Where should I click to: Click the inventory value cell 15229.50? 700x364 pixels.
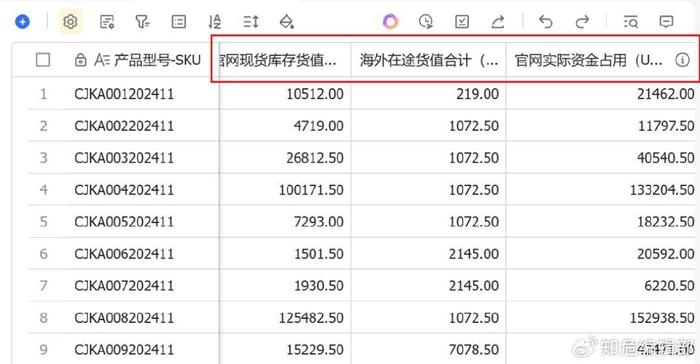point(285,349)
